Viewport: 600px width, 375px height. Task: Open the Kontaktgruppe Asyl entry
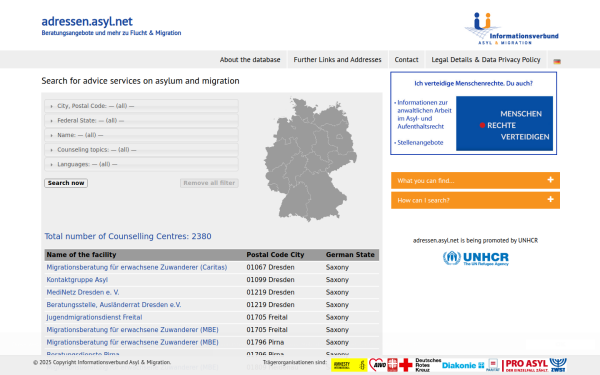(x=77, y=280)
